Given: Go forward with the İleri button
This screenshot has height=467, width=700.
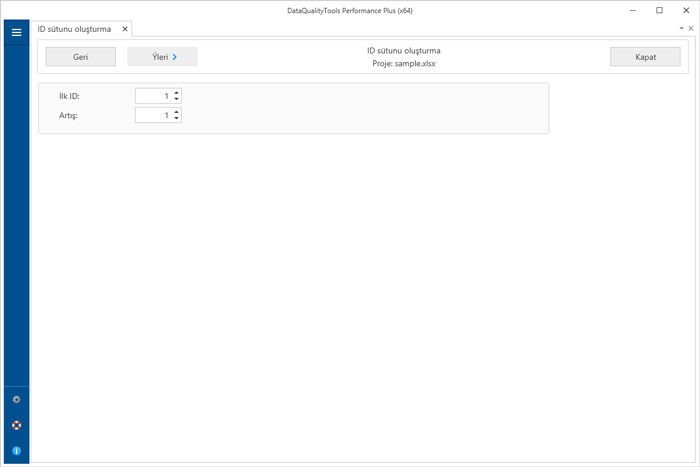Looking at the screenshot, I should point(162,57).
